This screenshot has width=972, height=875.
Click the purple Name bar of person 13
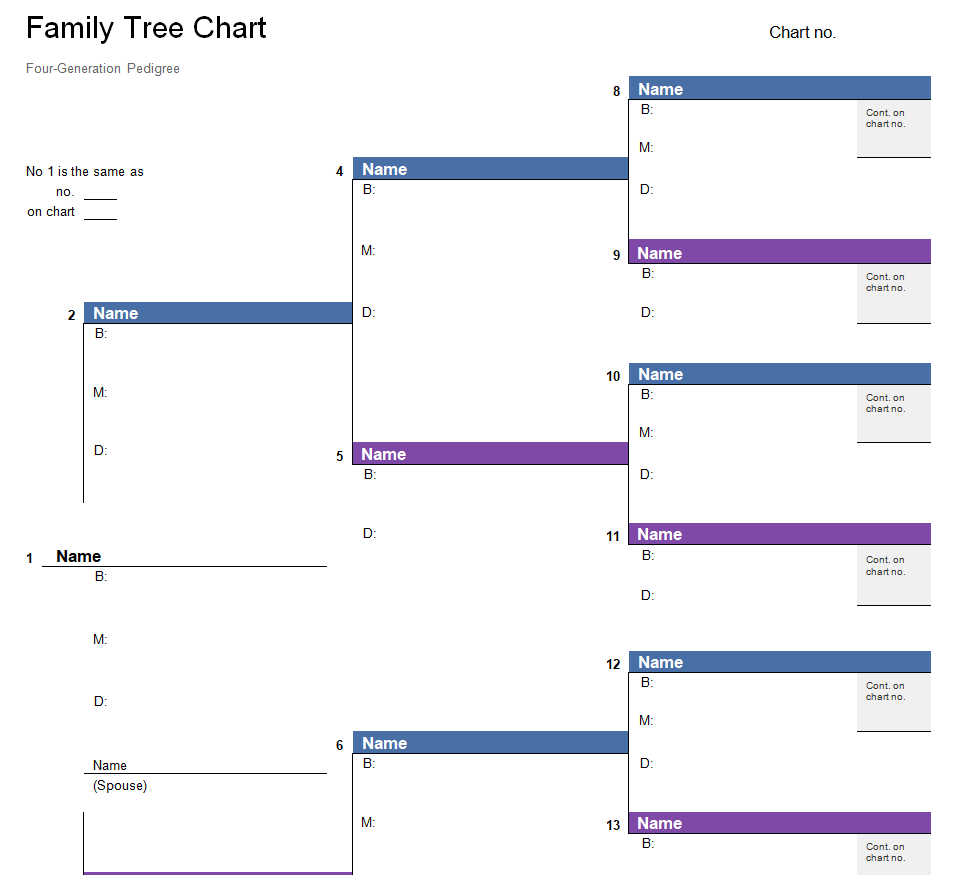click(x=779, y=823)
